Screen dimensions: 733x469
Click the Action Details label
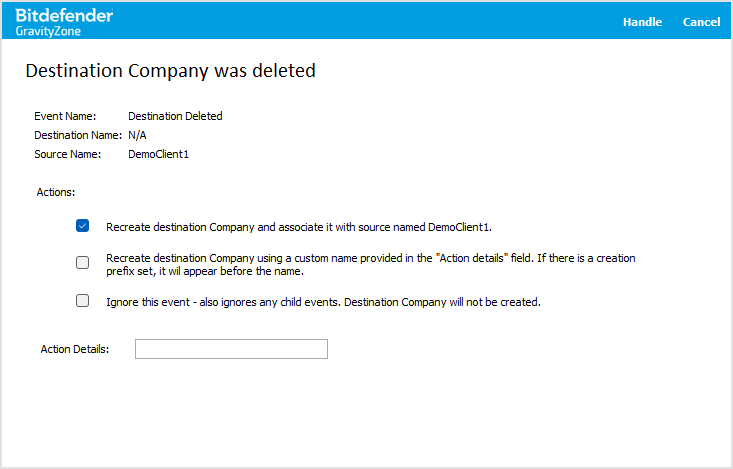pos(74,349)
